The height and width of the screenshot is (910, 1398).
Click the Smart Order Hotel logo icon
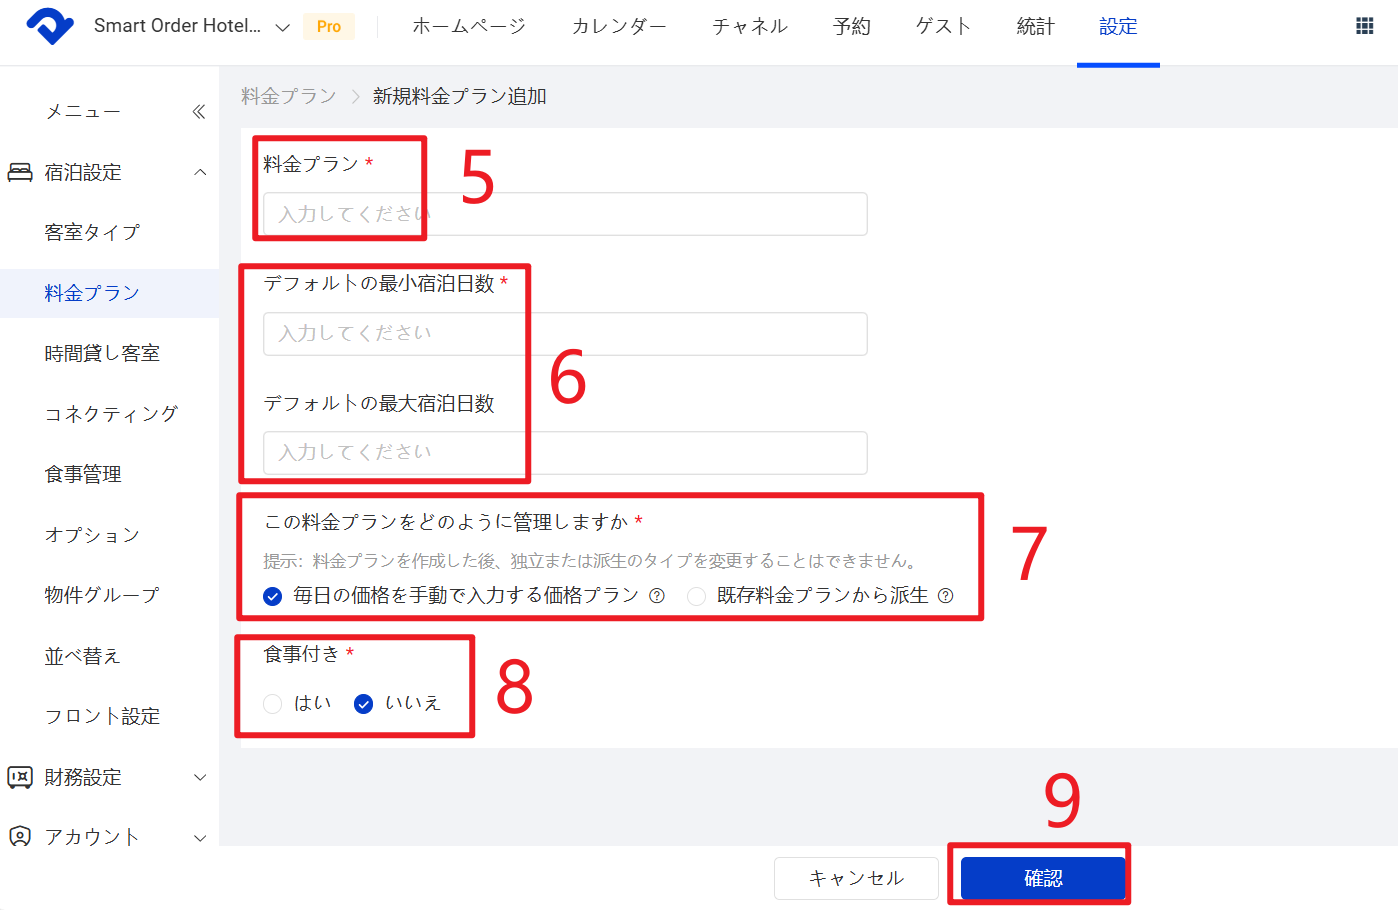pos(50,26)
